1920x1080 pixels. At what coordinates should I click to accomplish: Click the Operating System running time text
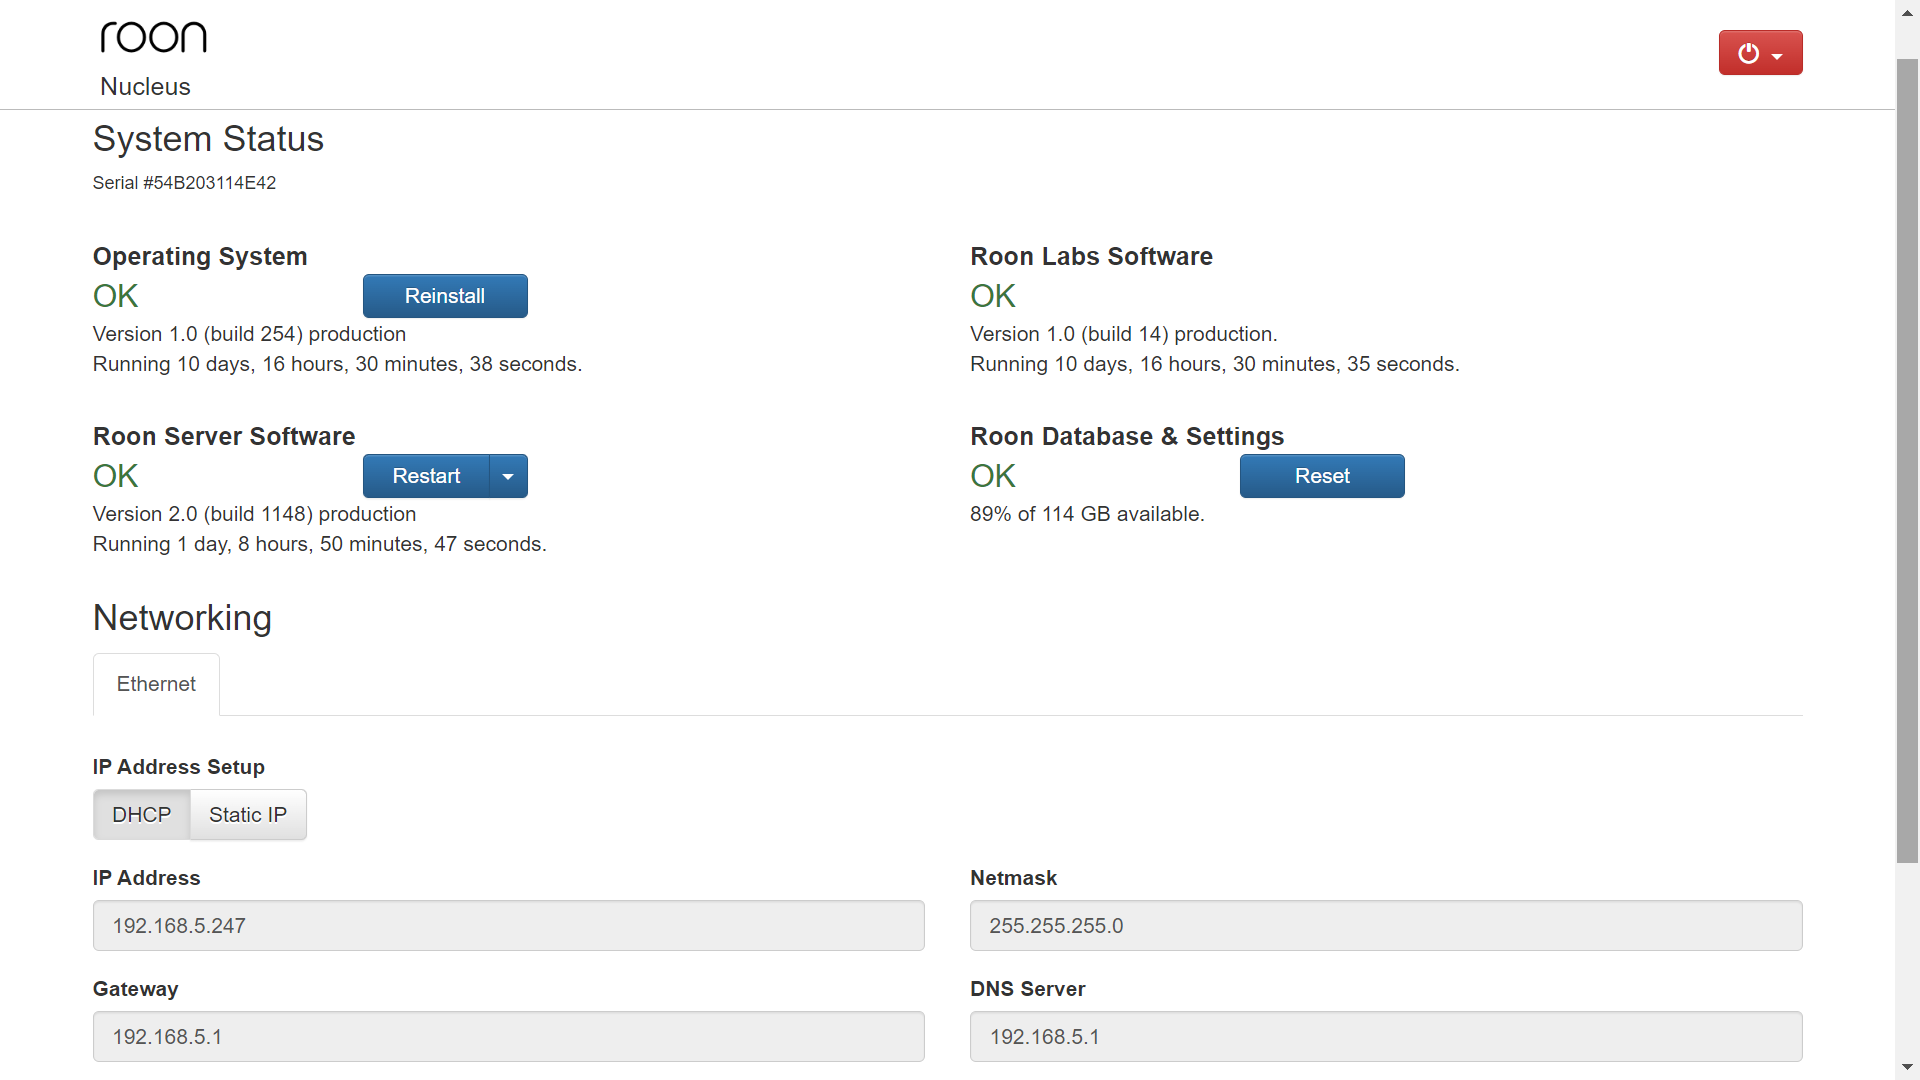click(337, 364)
